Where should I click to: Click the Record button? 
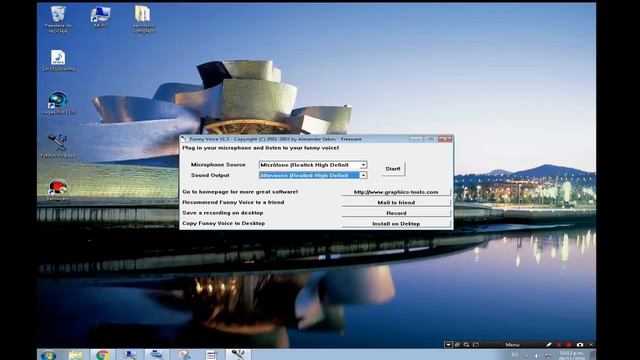click(x=396, y=213)
